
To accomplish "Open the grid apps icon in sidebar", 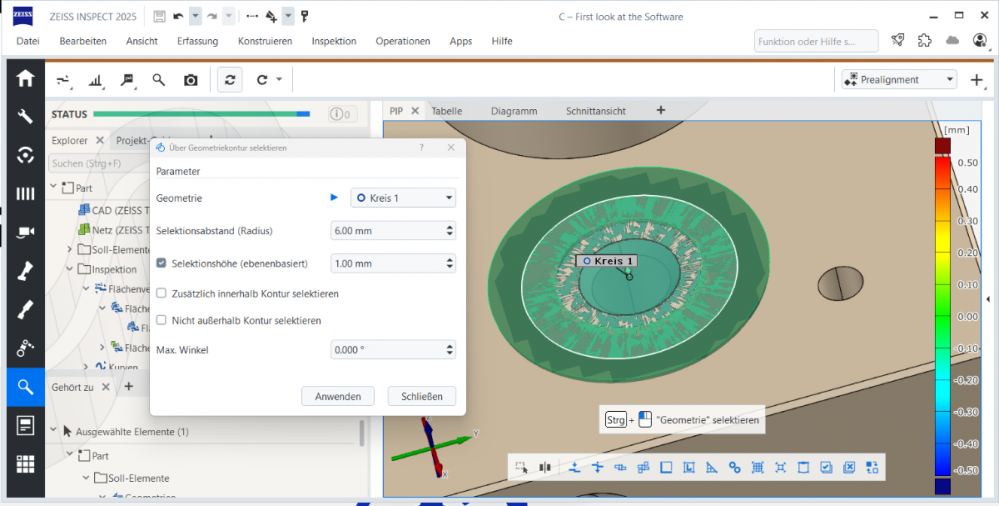I will (x=25, y=464).
